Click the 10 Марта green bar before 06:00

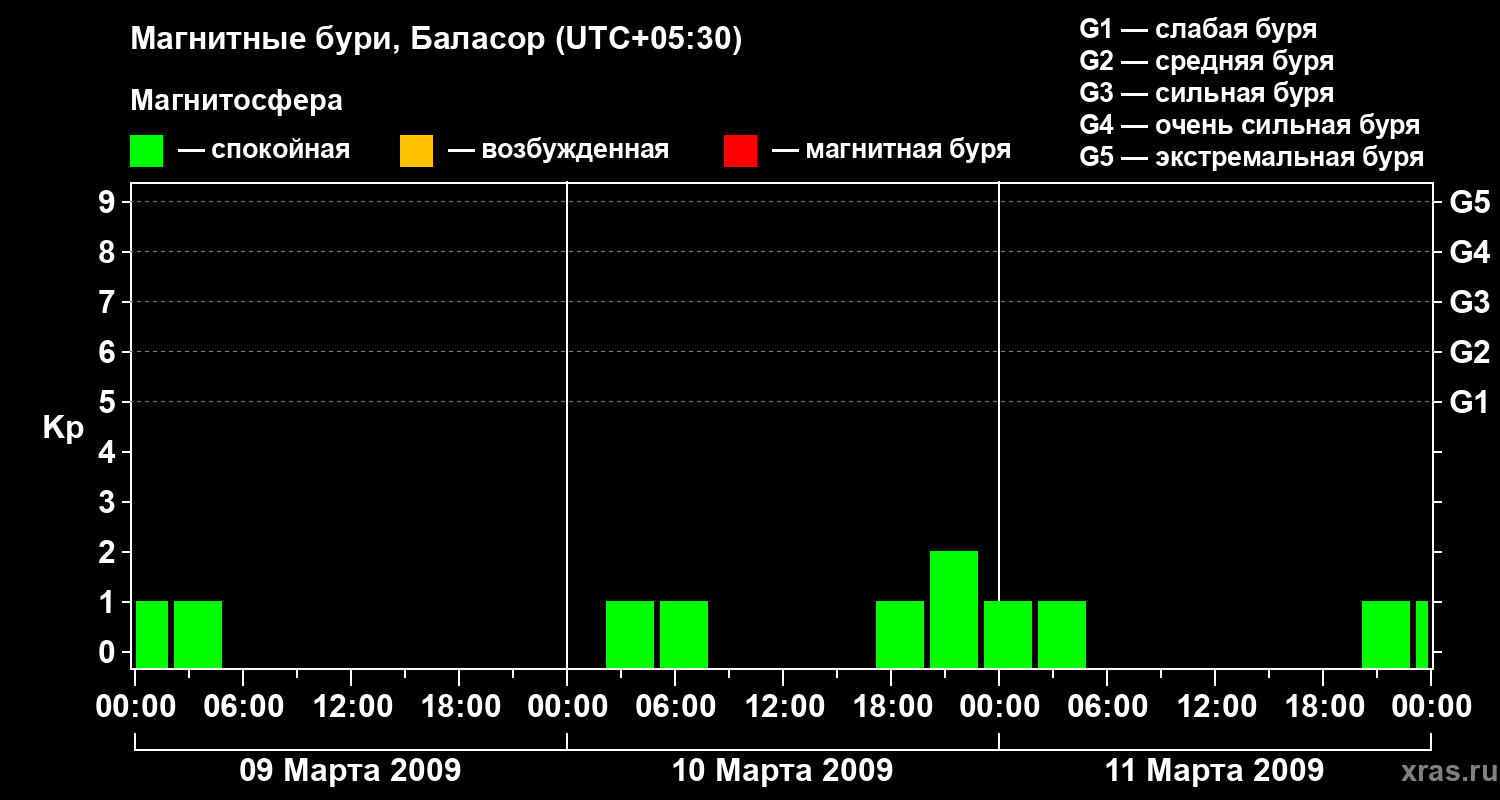point(630,634)
